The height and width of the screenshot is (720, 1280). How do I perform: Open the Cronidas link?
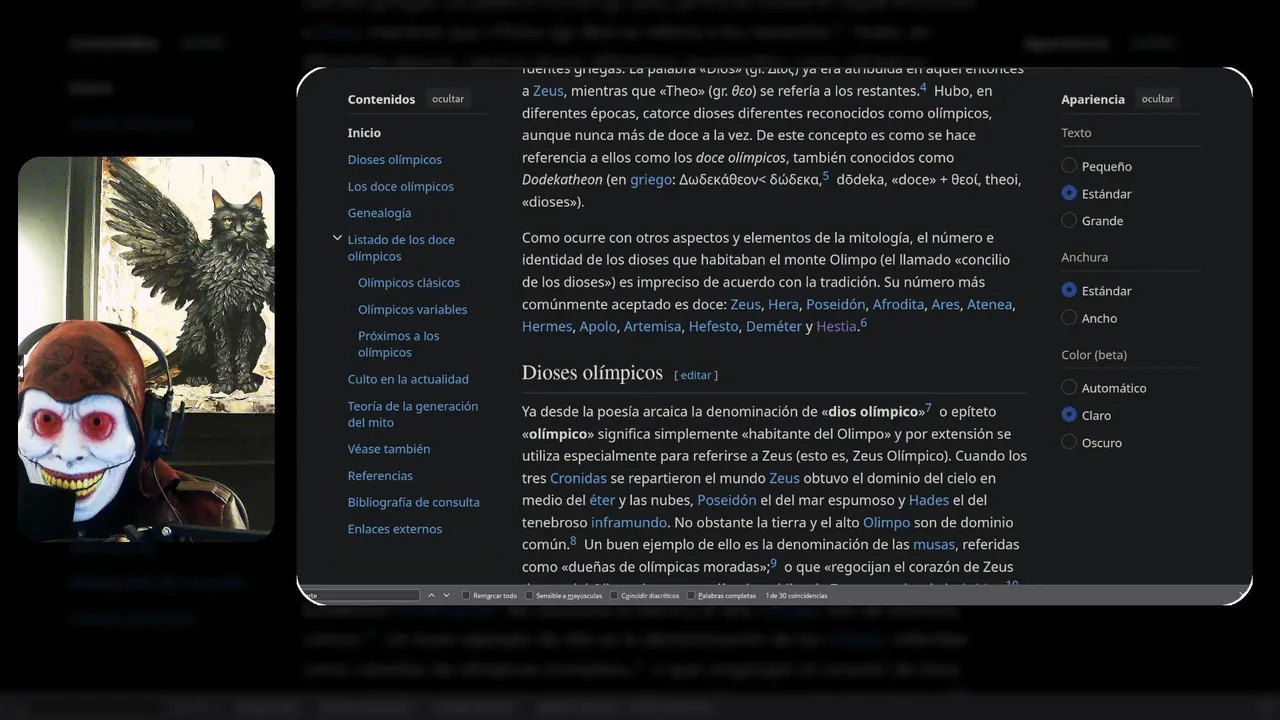click(578, 478)
